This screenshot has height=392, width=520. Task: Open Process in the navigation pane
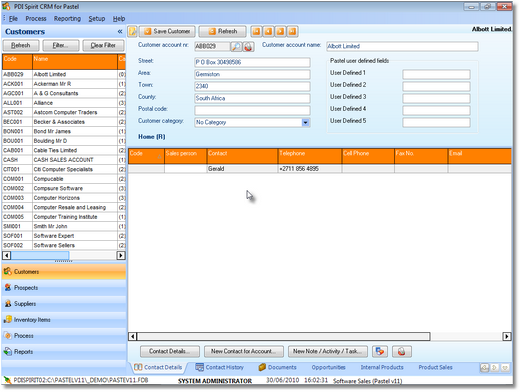63,336
